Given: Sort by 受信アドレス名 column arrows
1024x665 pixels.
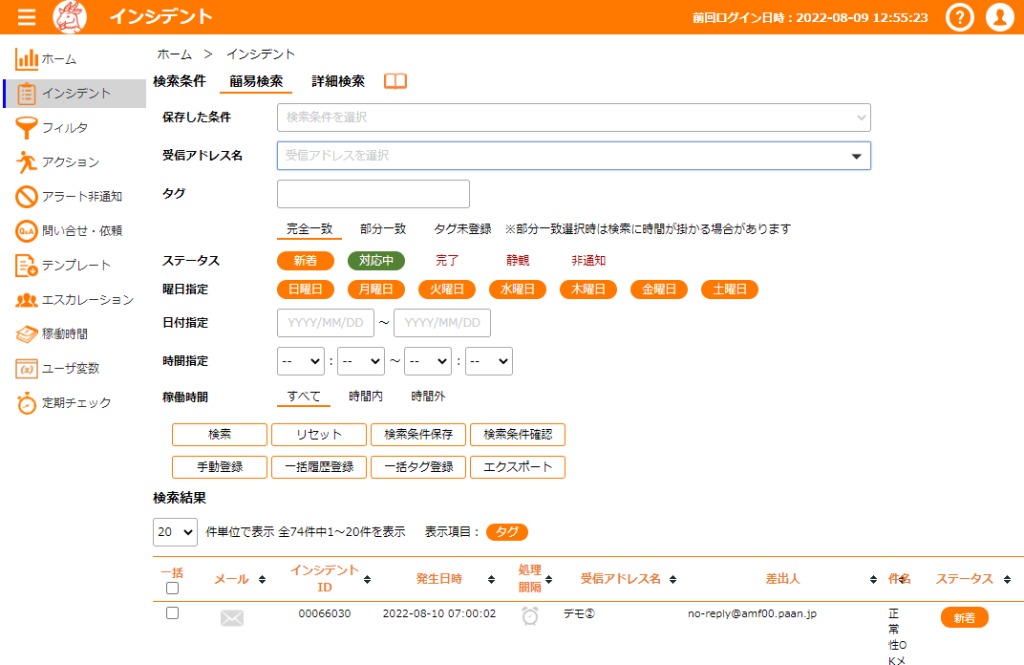Looking at the screenshot, I should (x=673, y=579).
